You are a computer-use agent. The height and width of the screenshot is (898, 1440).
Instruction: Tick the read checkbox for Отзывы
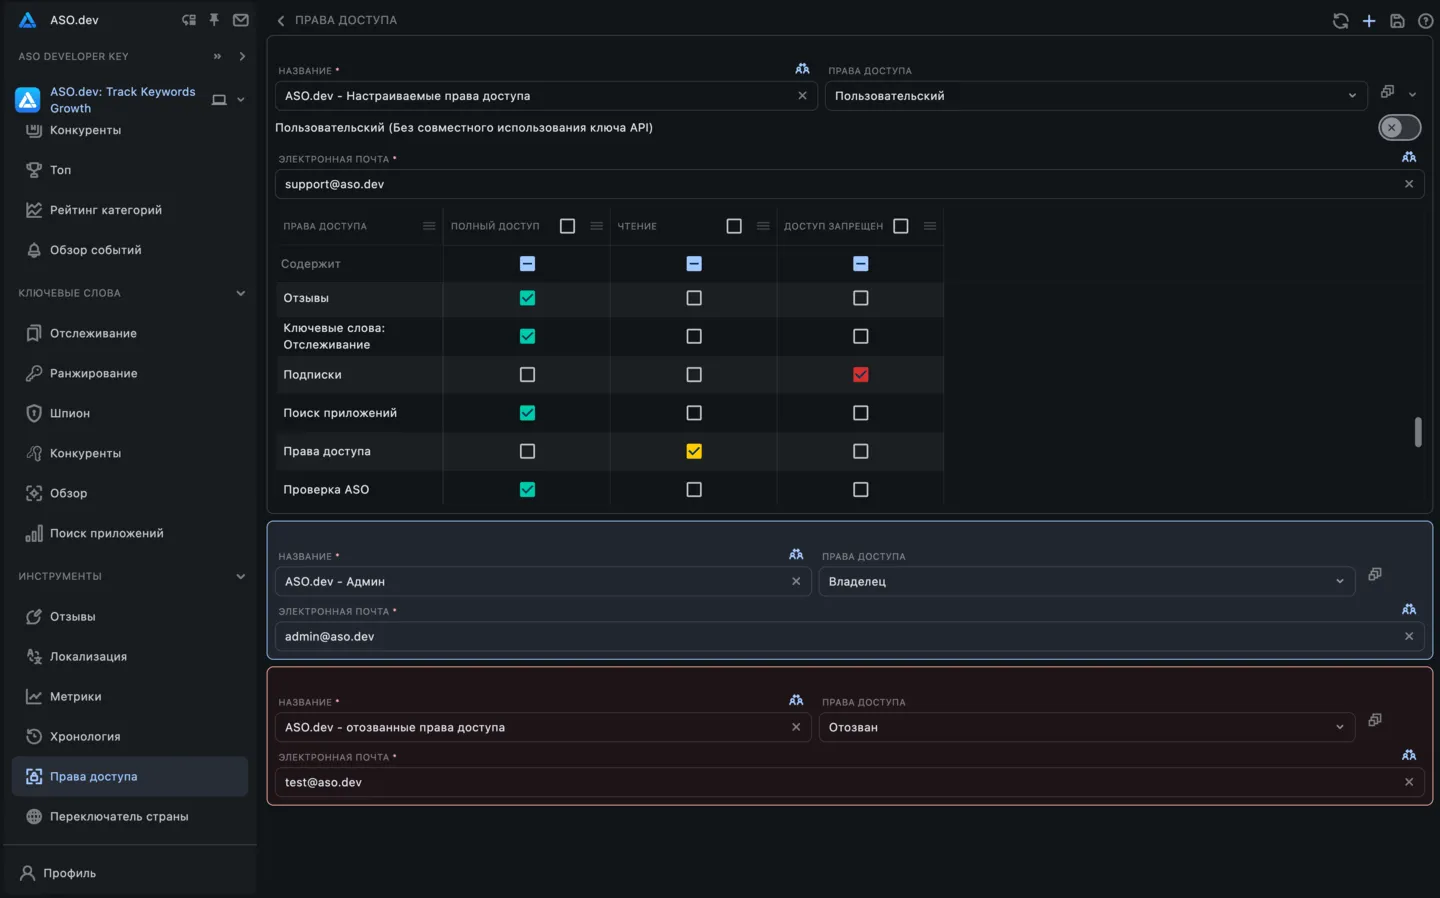point(694,298)
